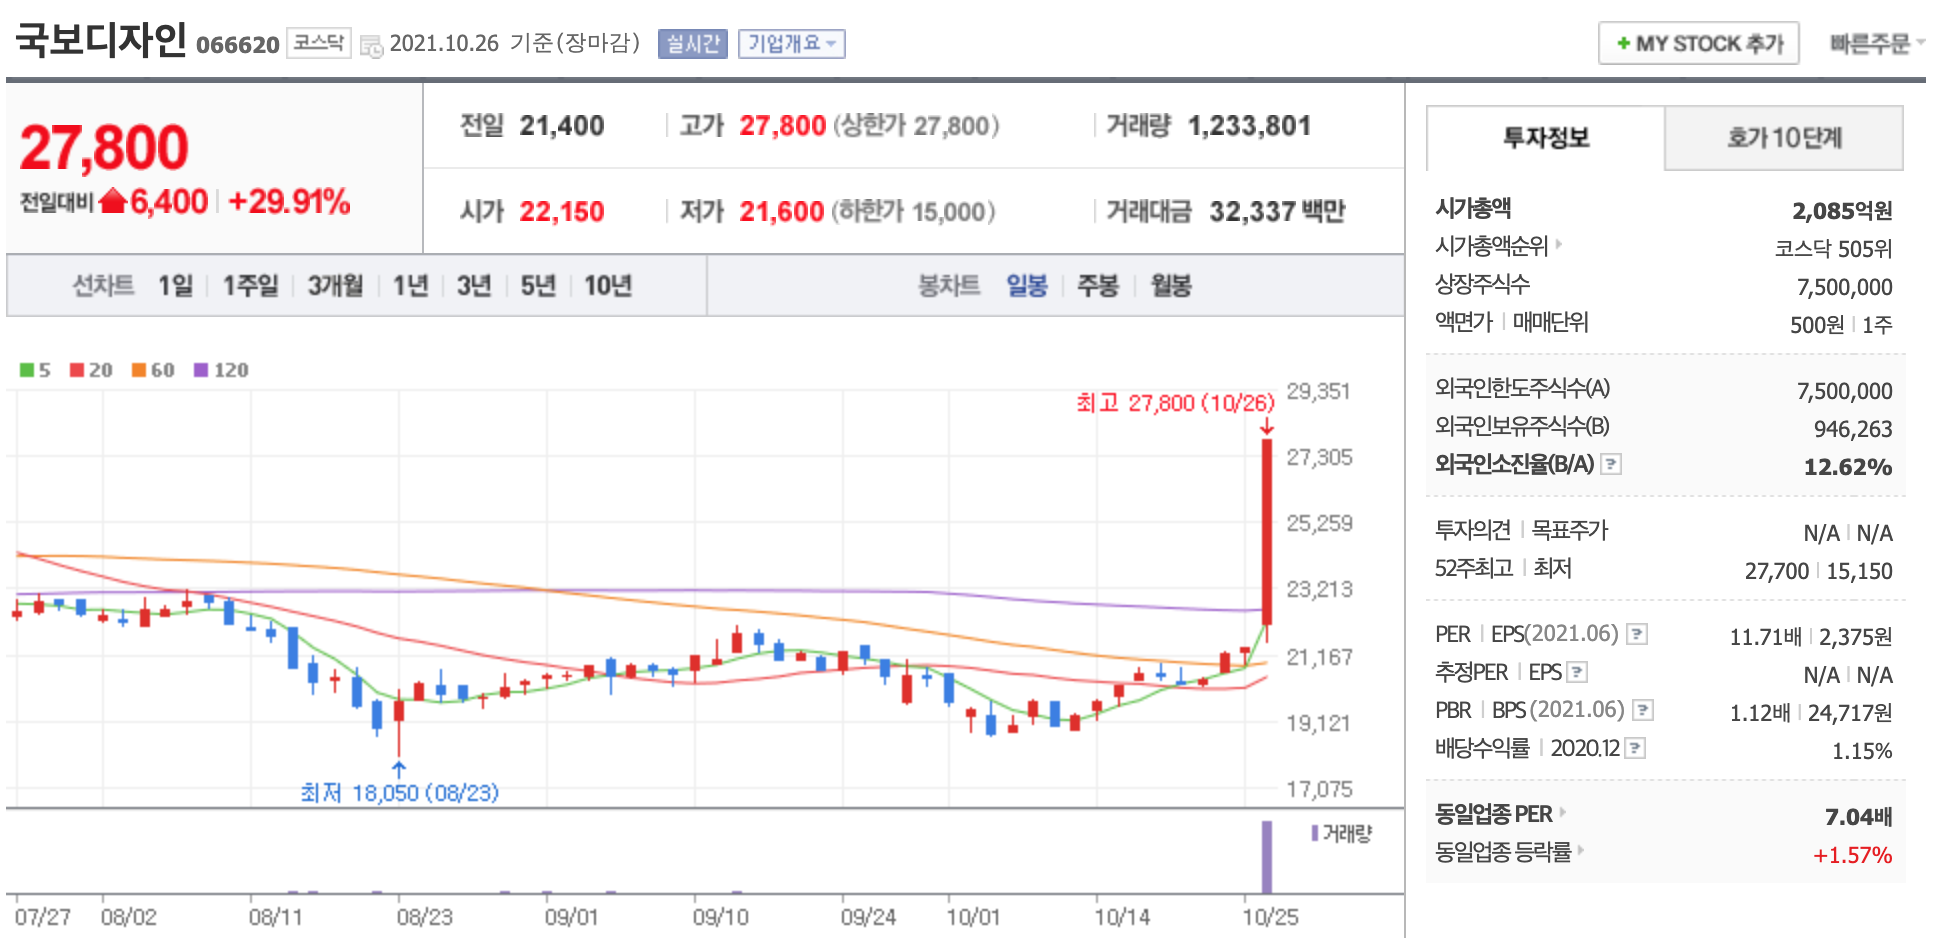Click help icon next to 추정PER EPS
1938x938 pixels.
tap(1577, 672)
